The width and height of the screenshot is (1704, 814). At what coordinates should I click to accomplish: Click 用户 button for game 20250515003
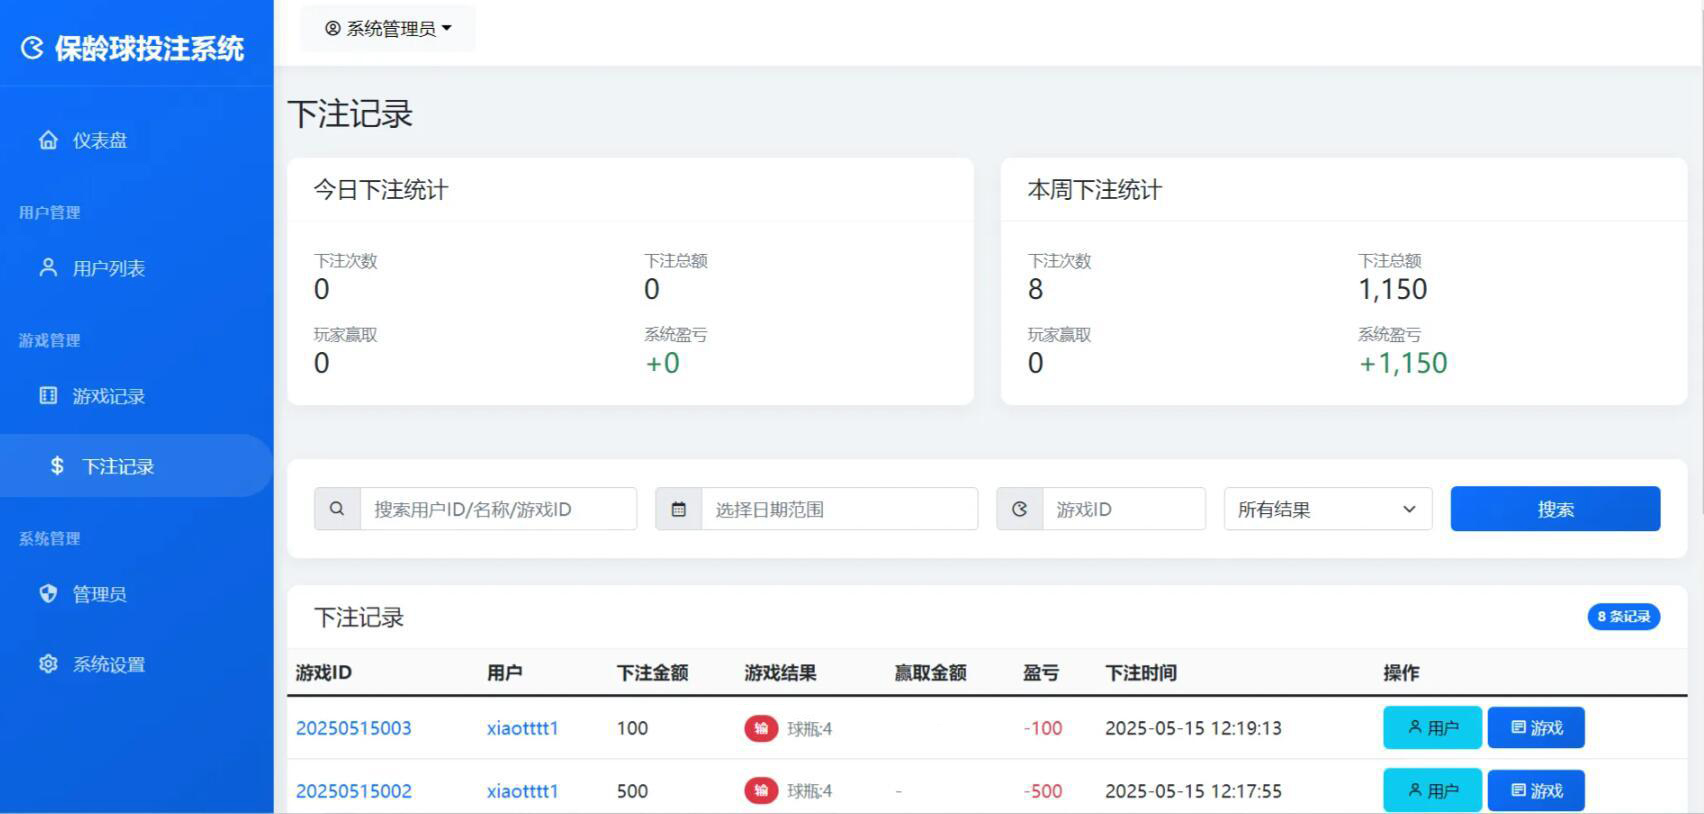click(x=1432, y=728)
